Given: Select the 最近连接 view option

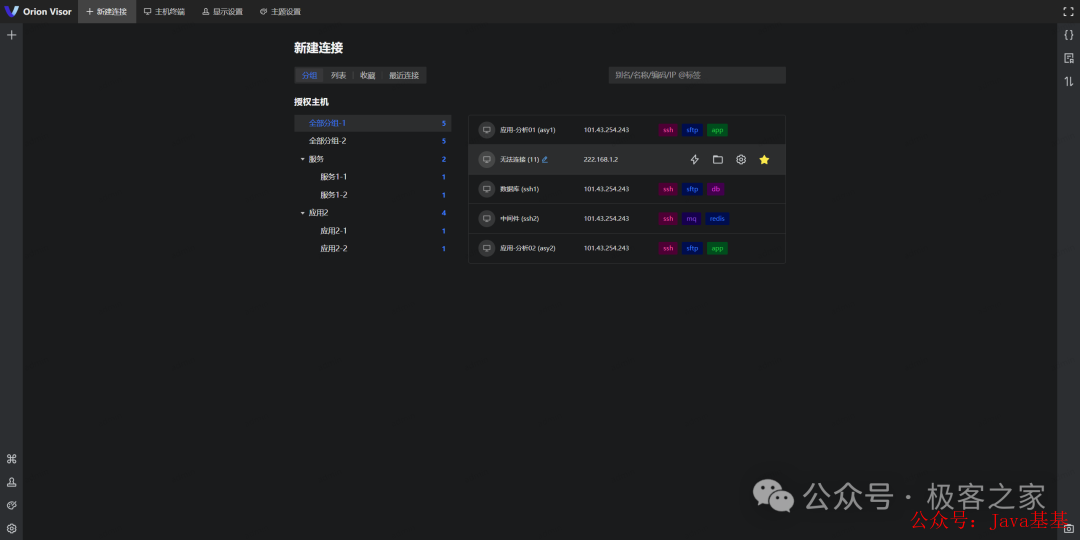Looking at the screenshot, I should (x=404, y=76).
